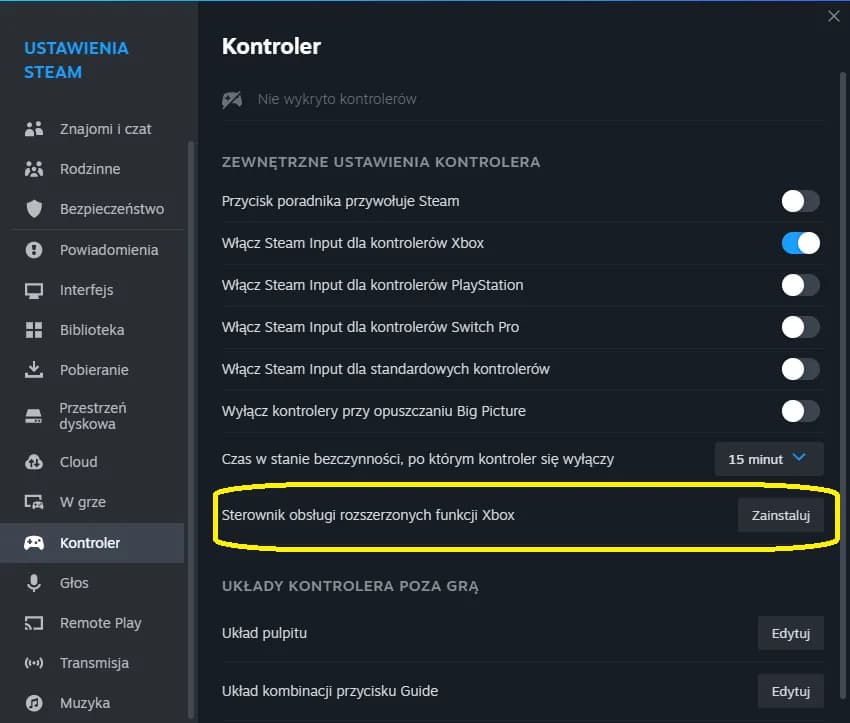Toggle Przycisk poradnika przywołuje Steam
The height and width of the screenshot is (723, 850).
799,201
